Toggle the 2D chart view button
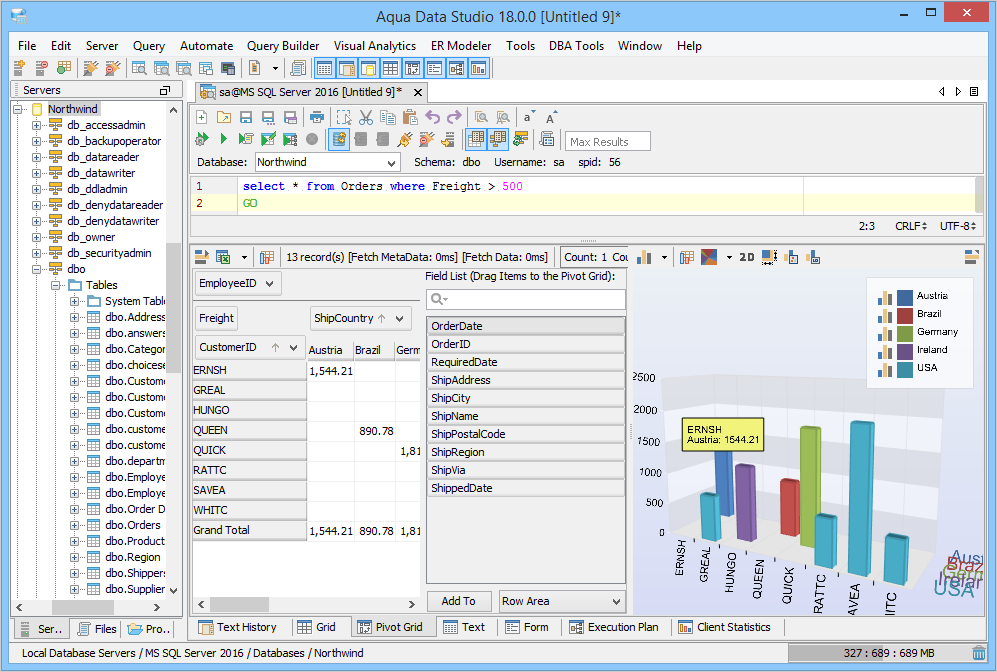The image size is (997, 672). pyautogui.click(x=747, y=257)
